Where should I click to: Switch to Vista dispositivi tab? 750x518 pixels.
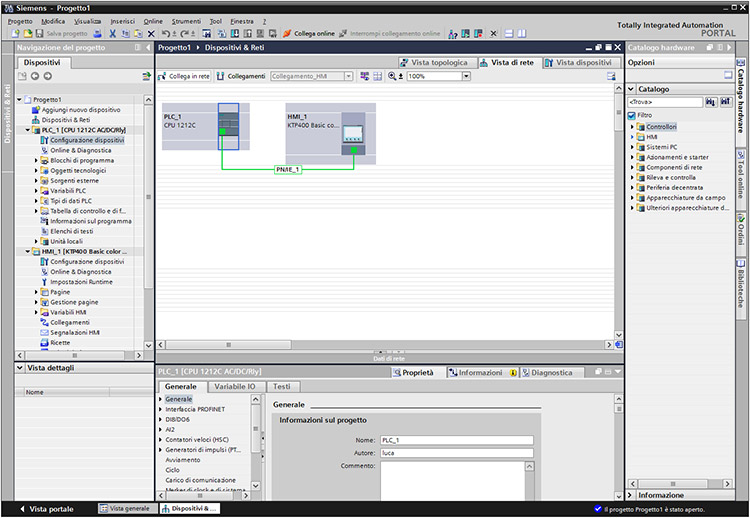pyautogui.click(x=582, y=63)
